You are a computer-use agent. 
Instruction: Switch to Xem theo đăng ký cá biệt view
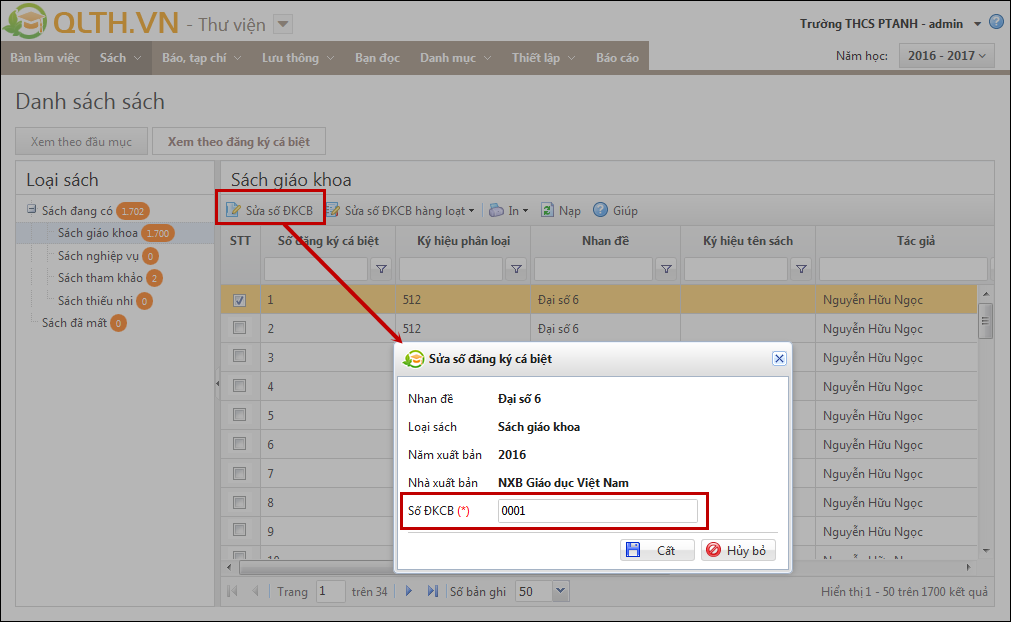click(x=239, y=141)
